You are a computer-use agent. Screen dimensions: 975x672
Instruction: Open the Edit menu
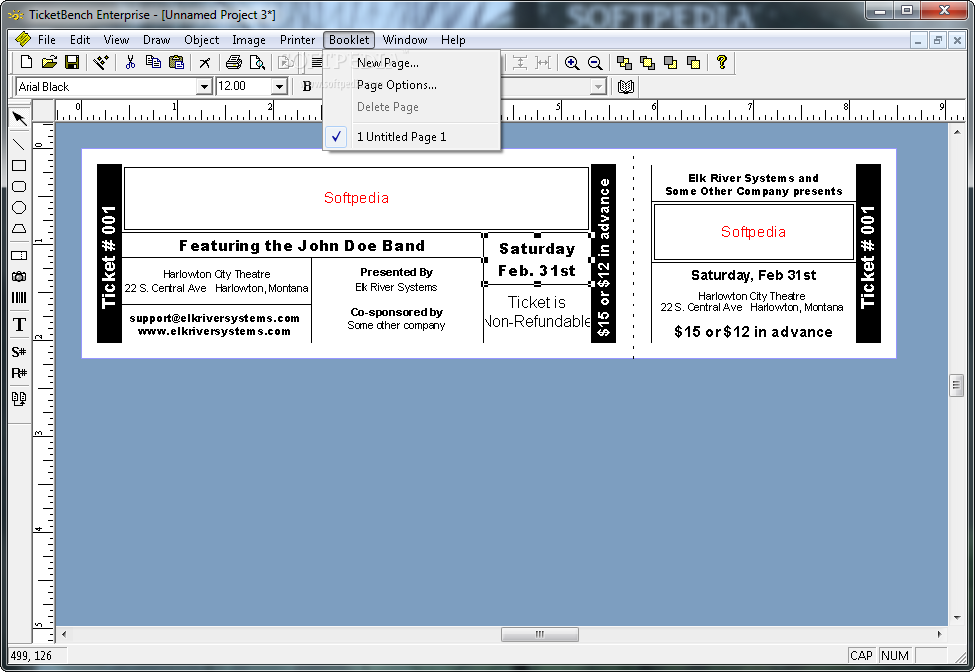[x=80, y=40]
